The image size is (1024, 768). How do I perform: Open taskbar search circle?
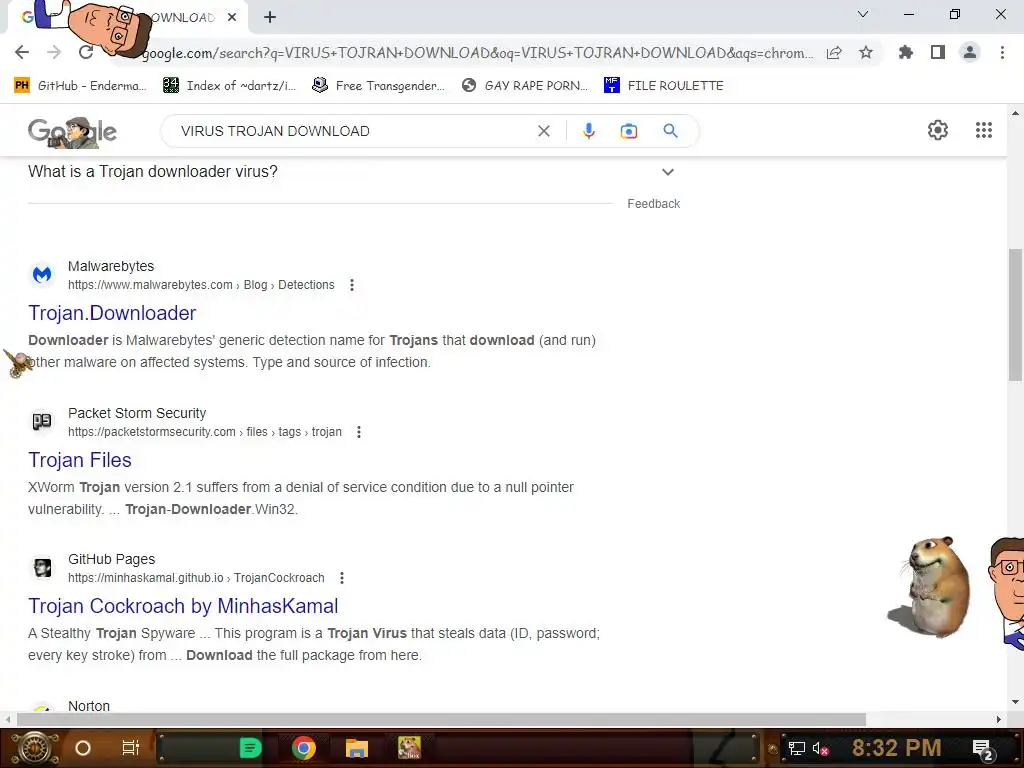[x=83, y=748]
